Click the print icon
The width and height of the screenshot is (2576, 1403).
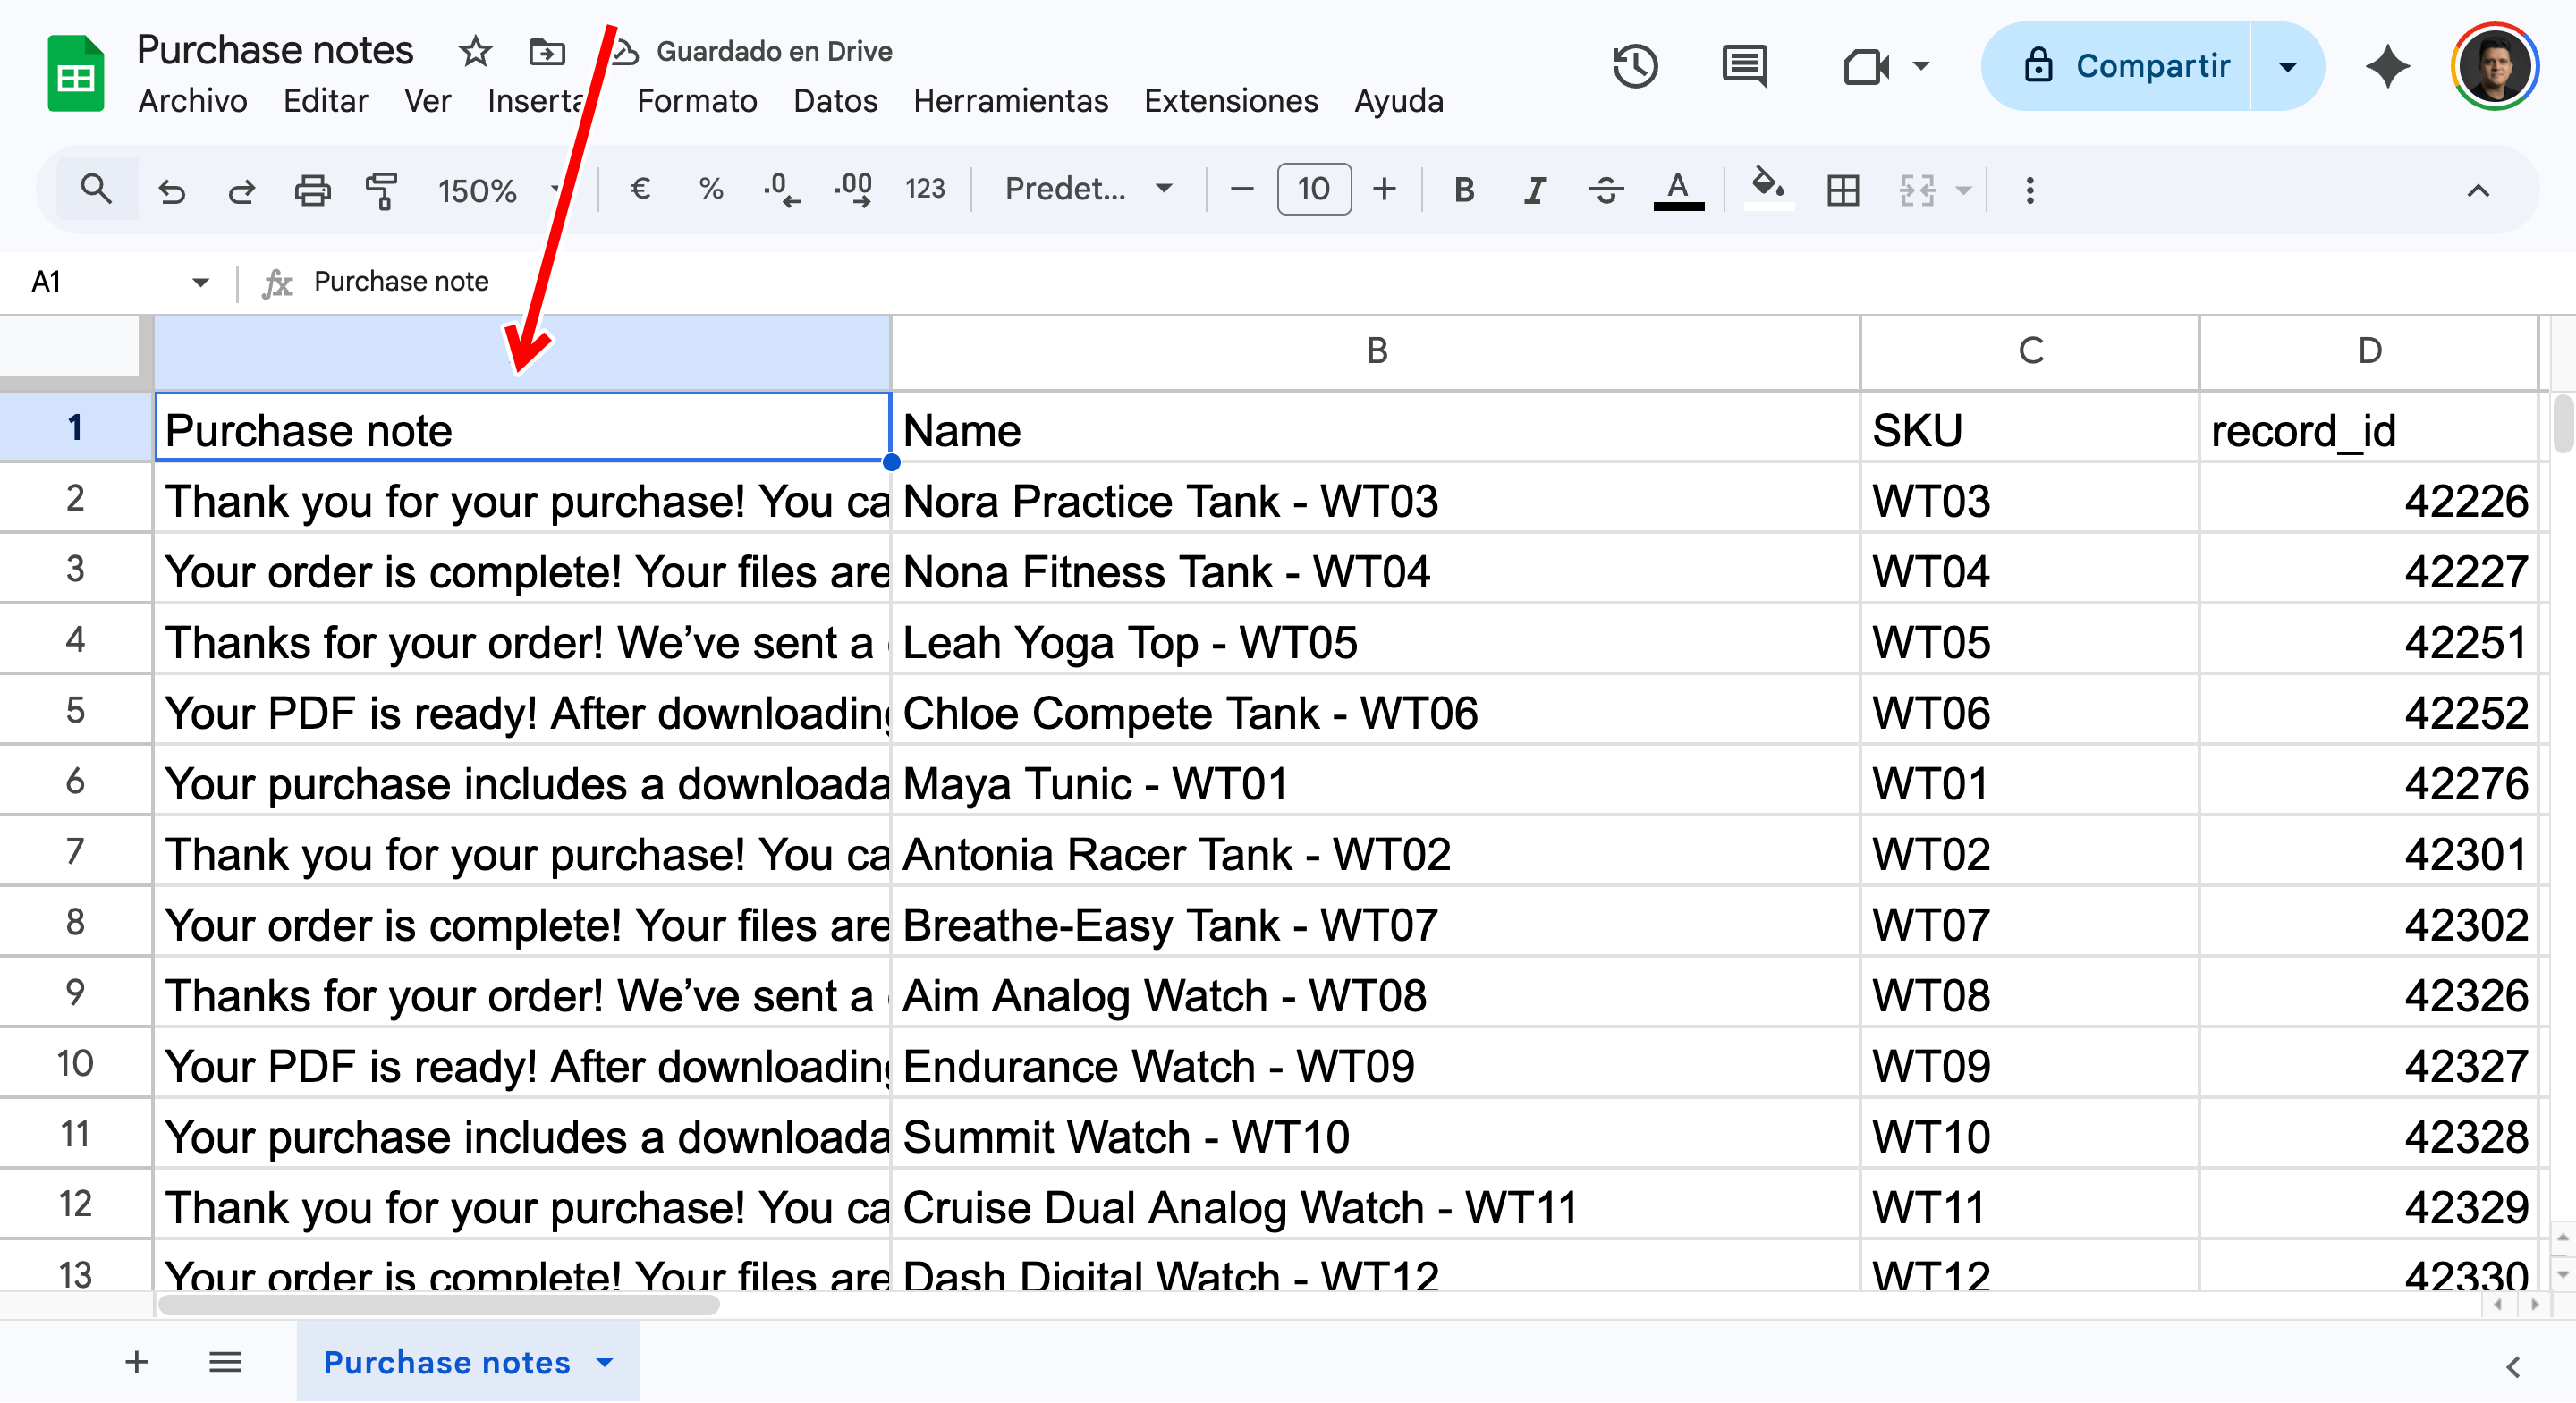pos(312,189)
